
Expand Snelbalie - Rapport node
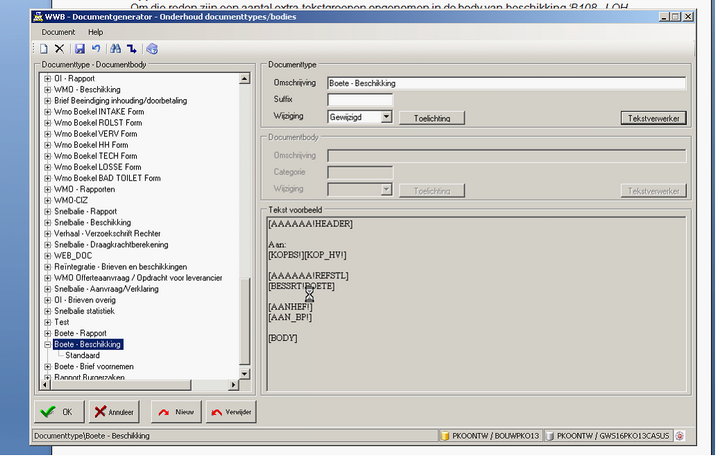pyautogui.click(x=47, y=211)
